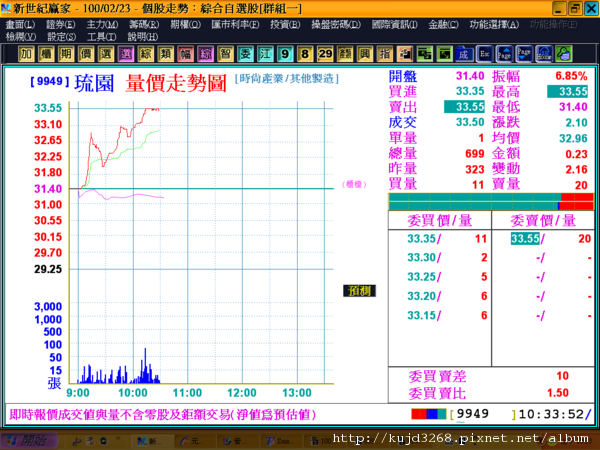Viewport: 600px width, 450px height.
Task: Click the cyan 9 toolbar icon
Action: (285, 54)
